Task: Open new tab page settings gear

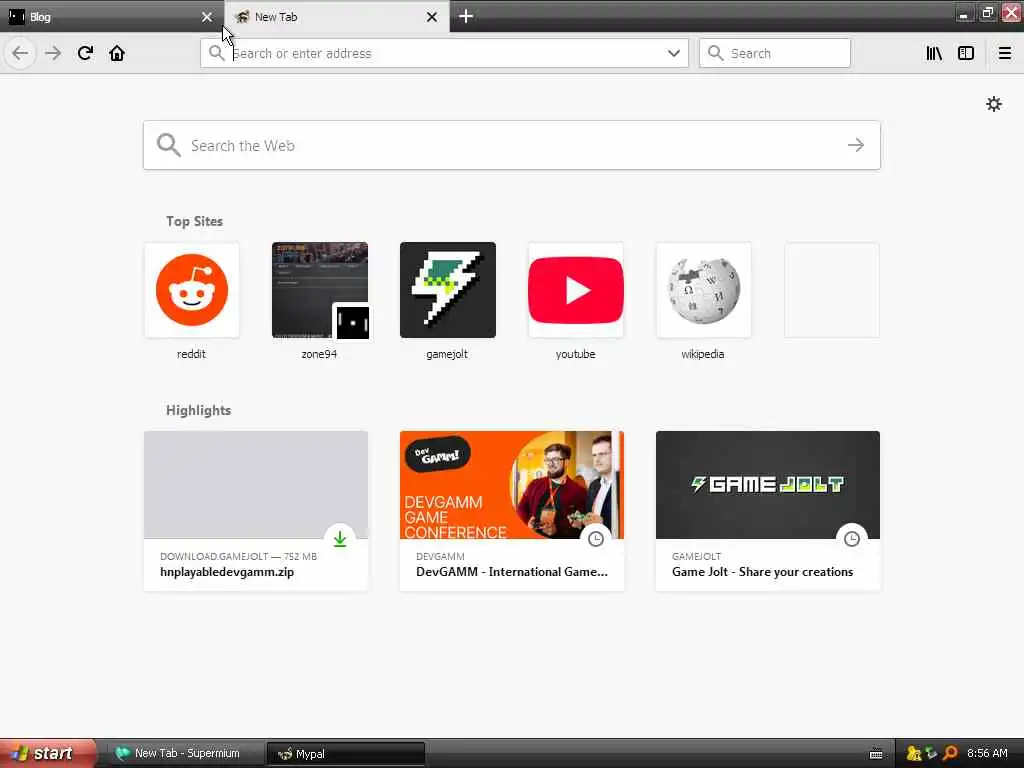Action: click(993, 104)
